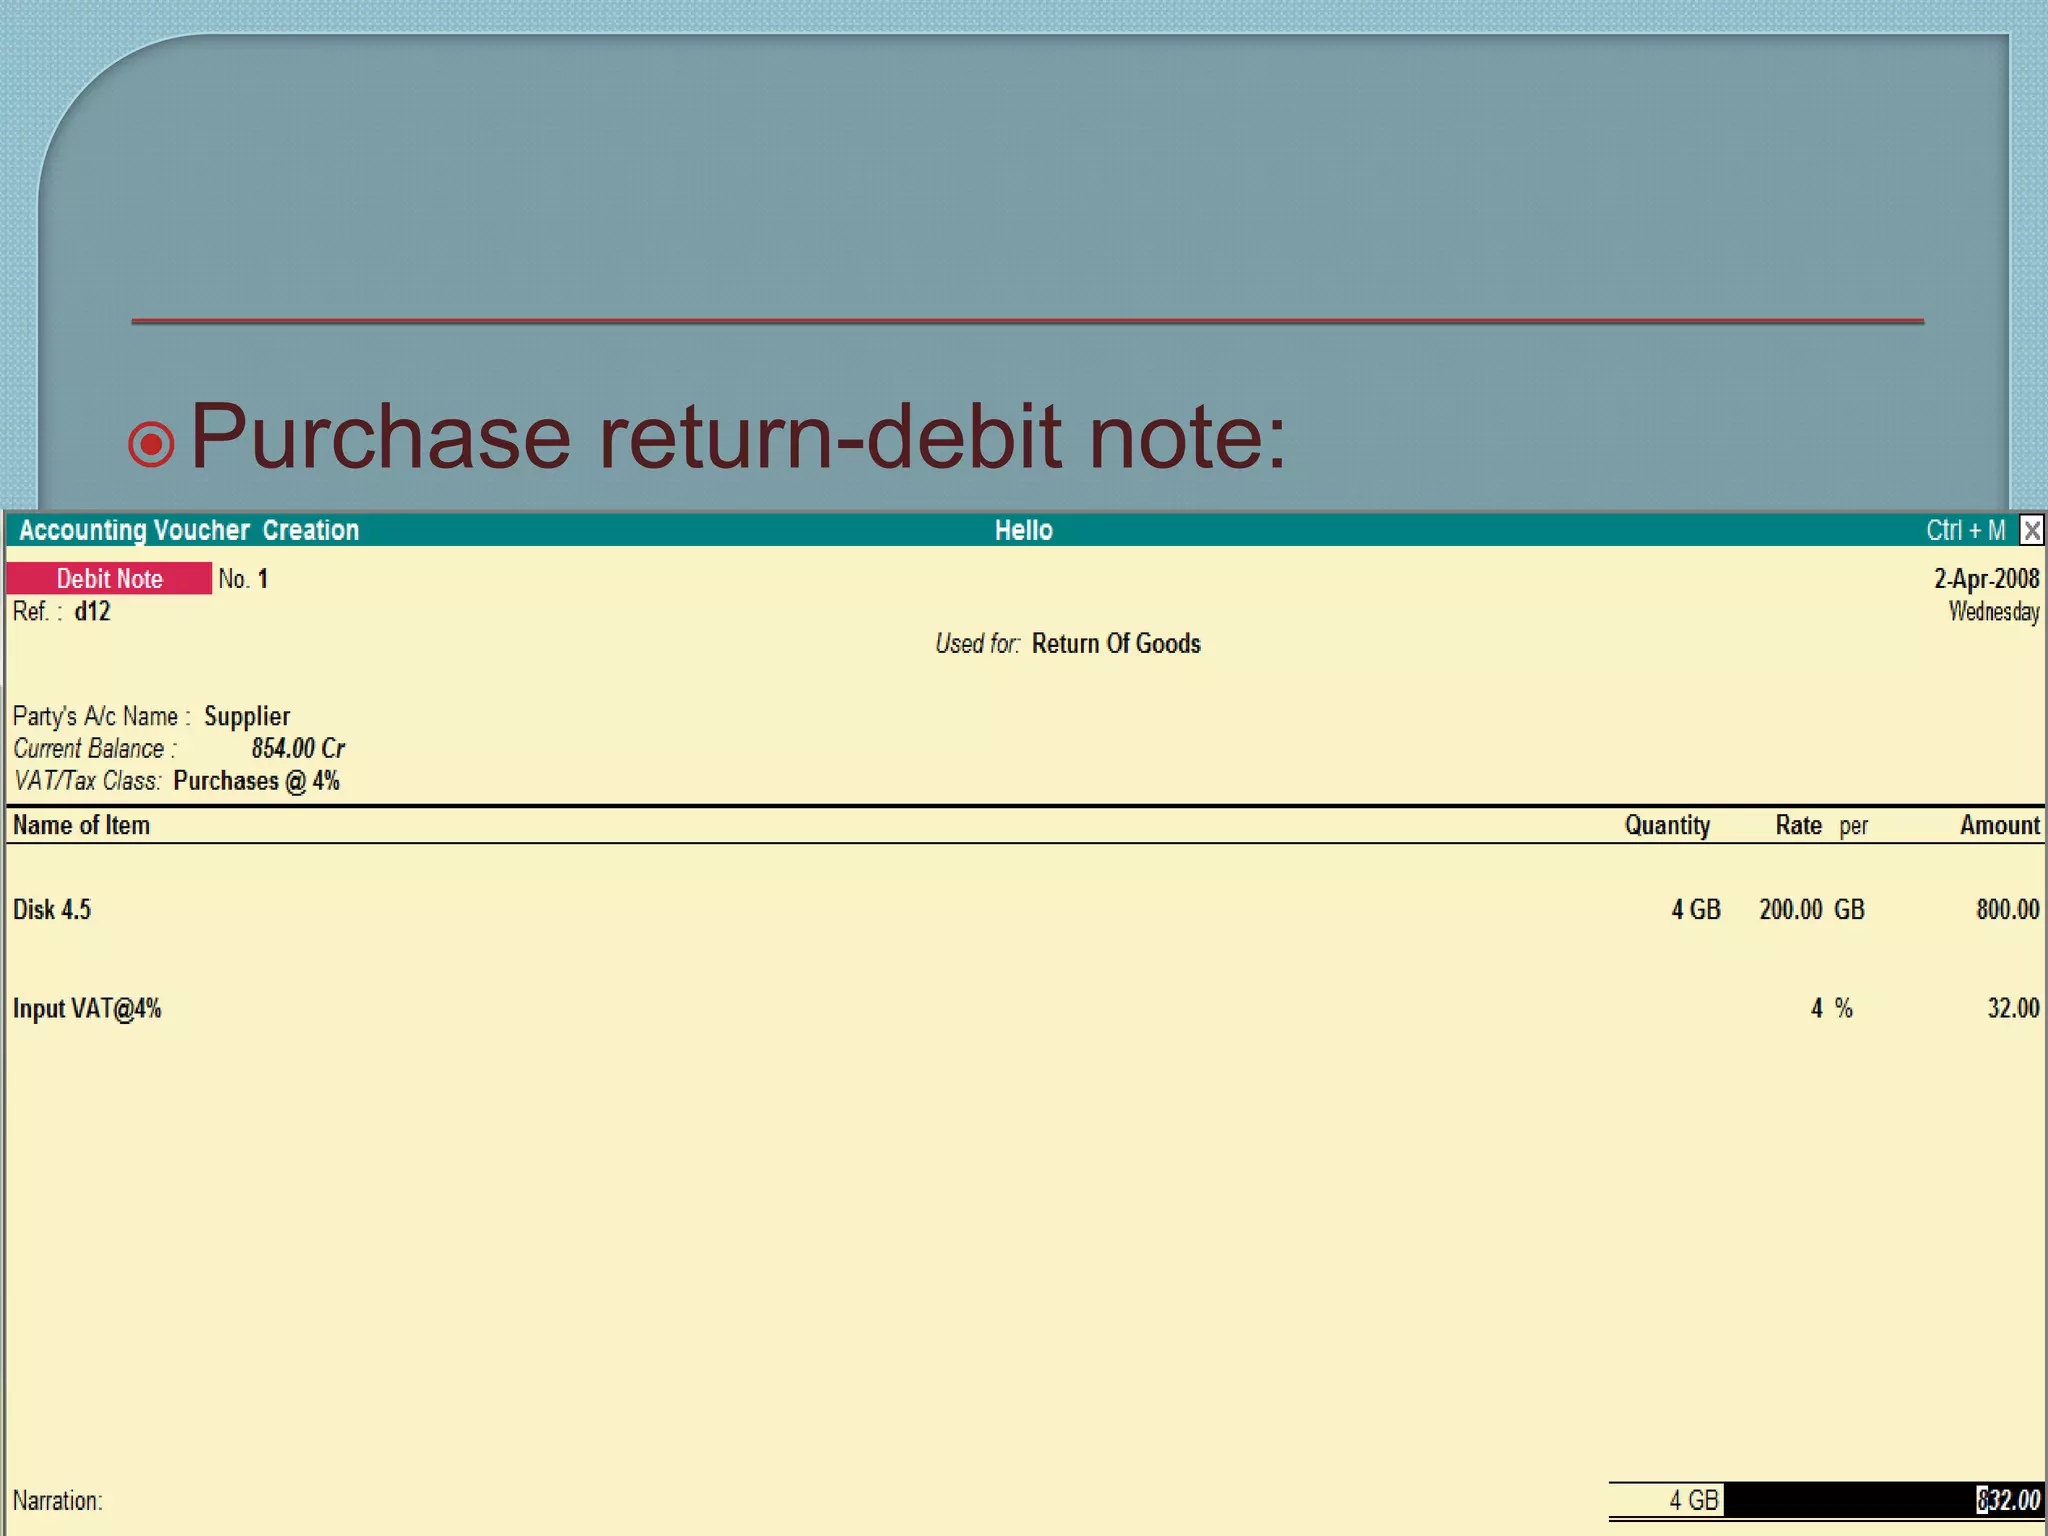Click the Accounting Voucher Creation title
The height and width of the screenshot is (1536, 2048).
tap(189, 530)
